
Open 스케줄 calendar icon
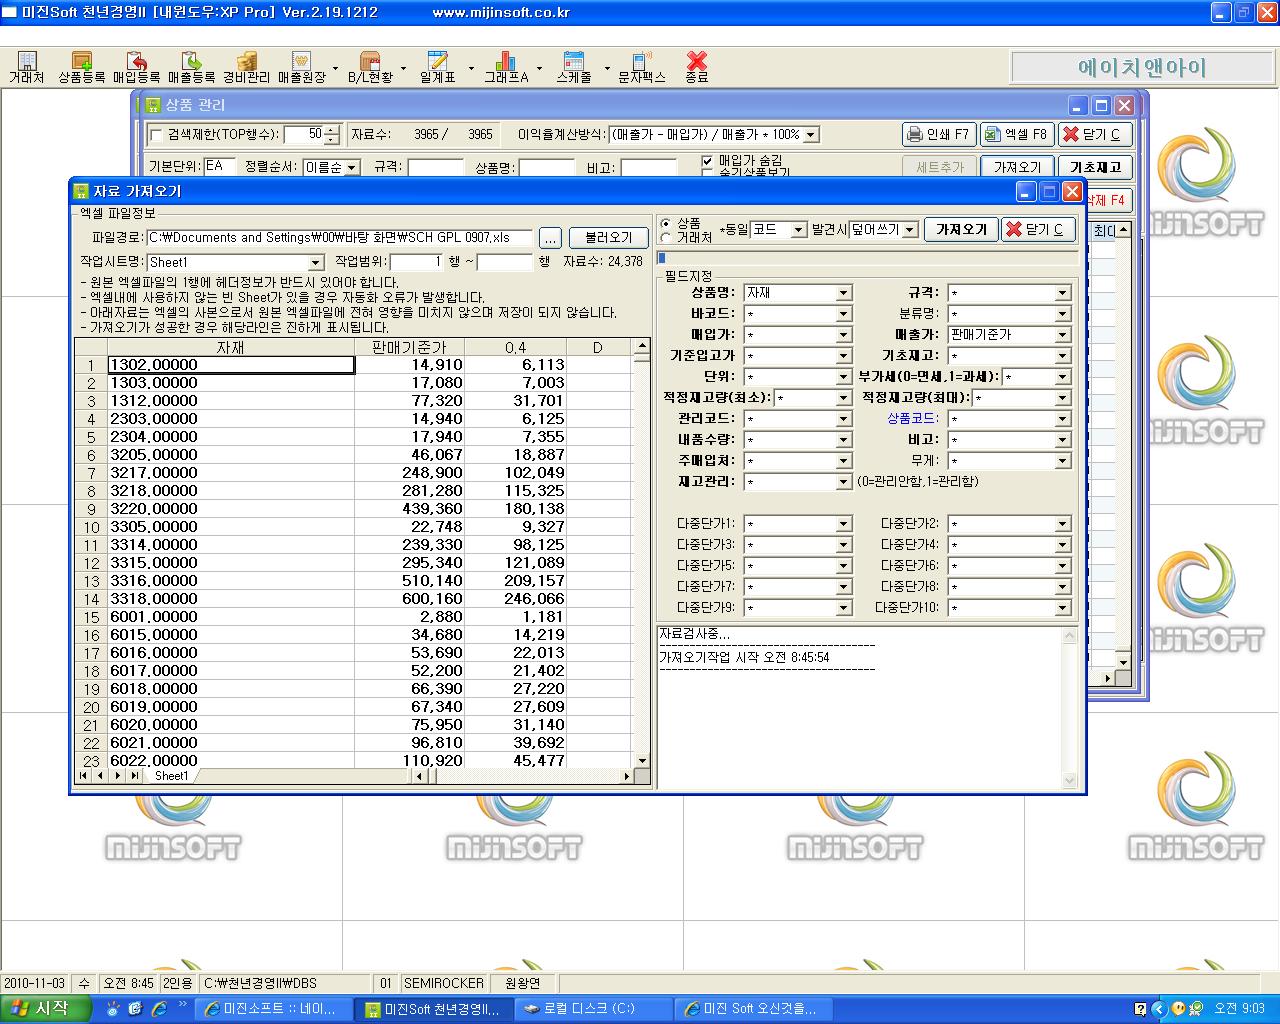573,68
